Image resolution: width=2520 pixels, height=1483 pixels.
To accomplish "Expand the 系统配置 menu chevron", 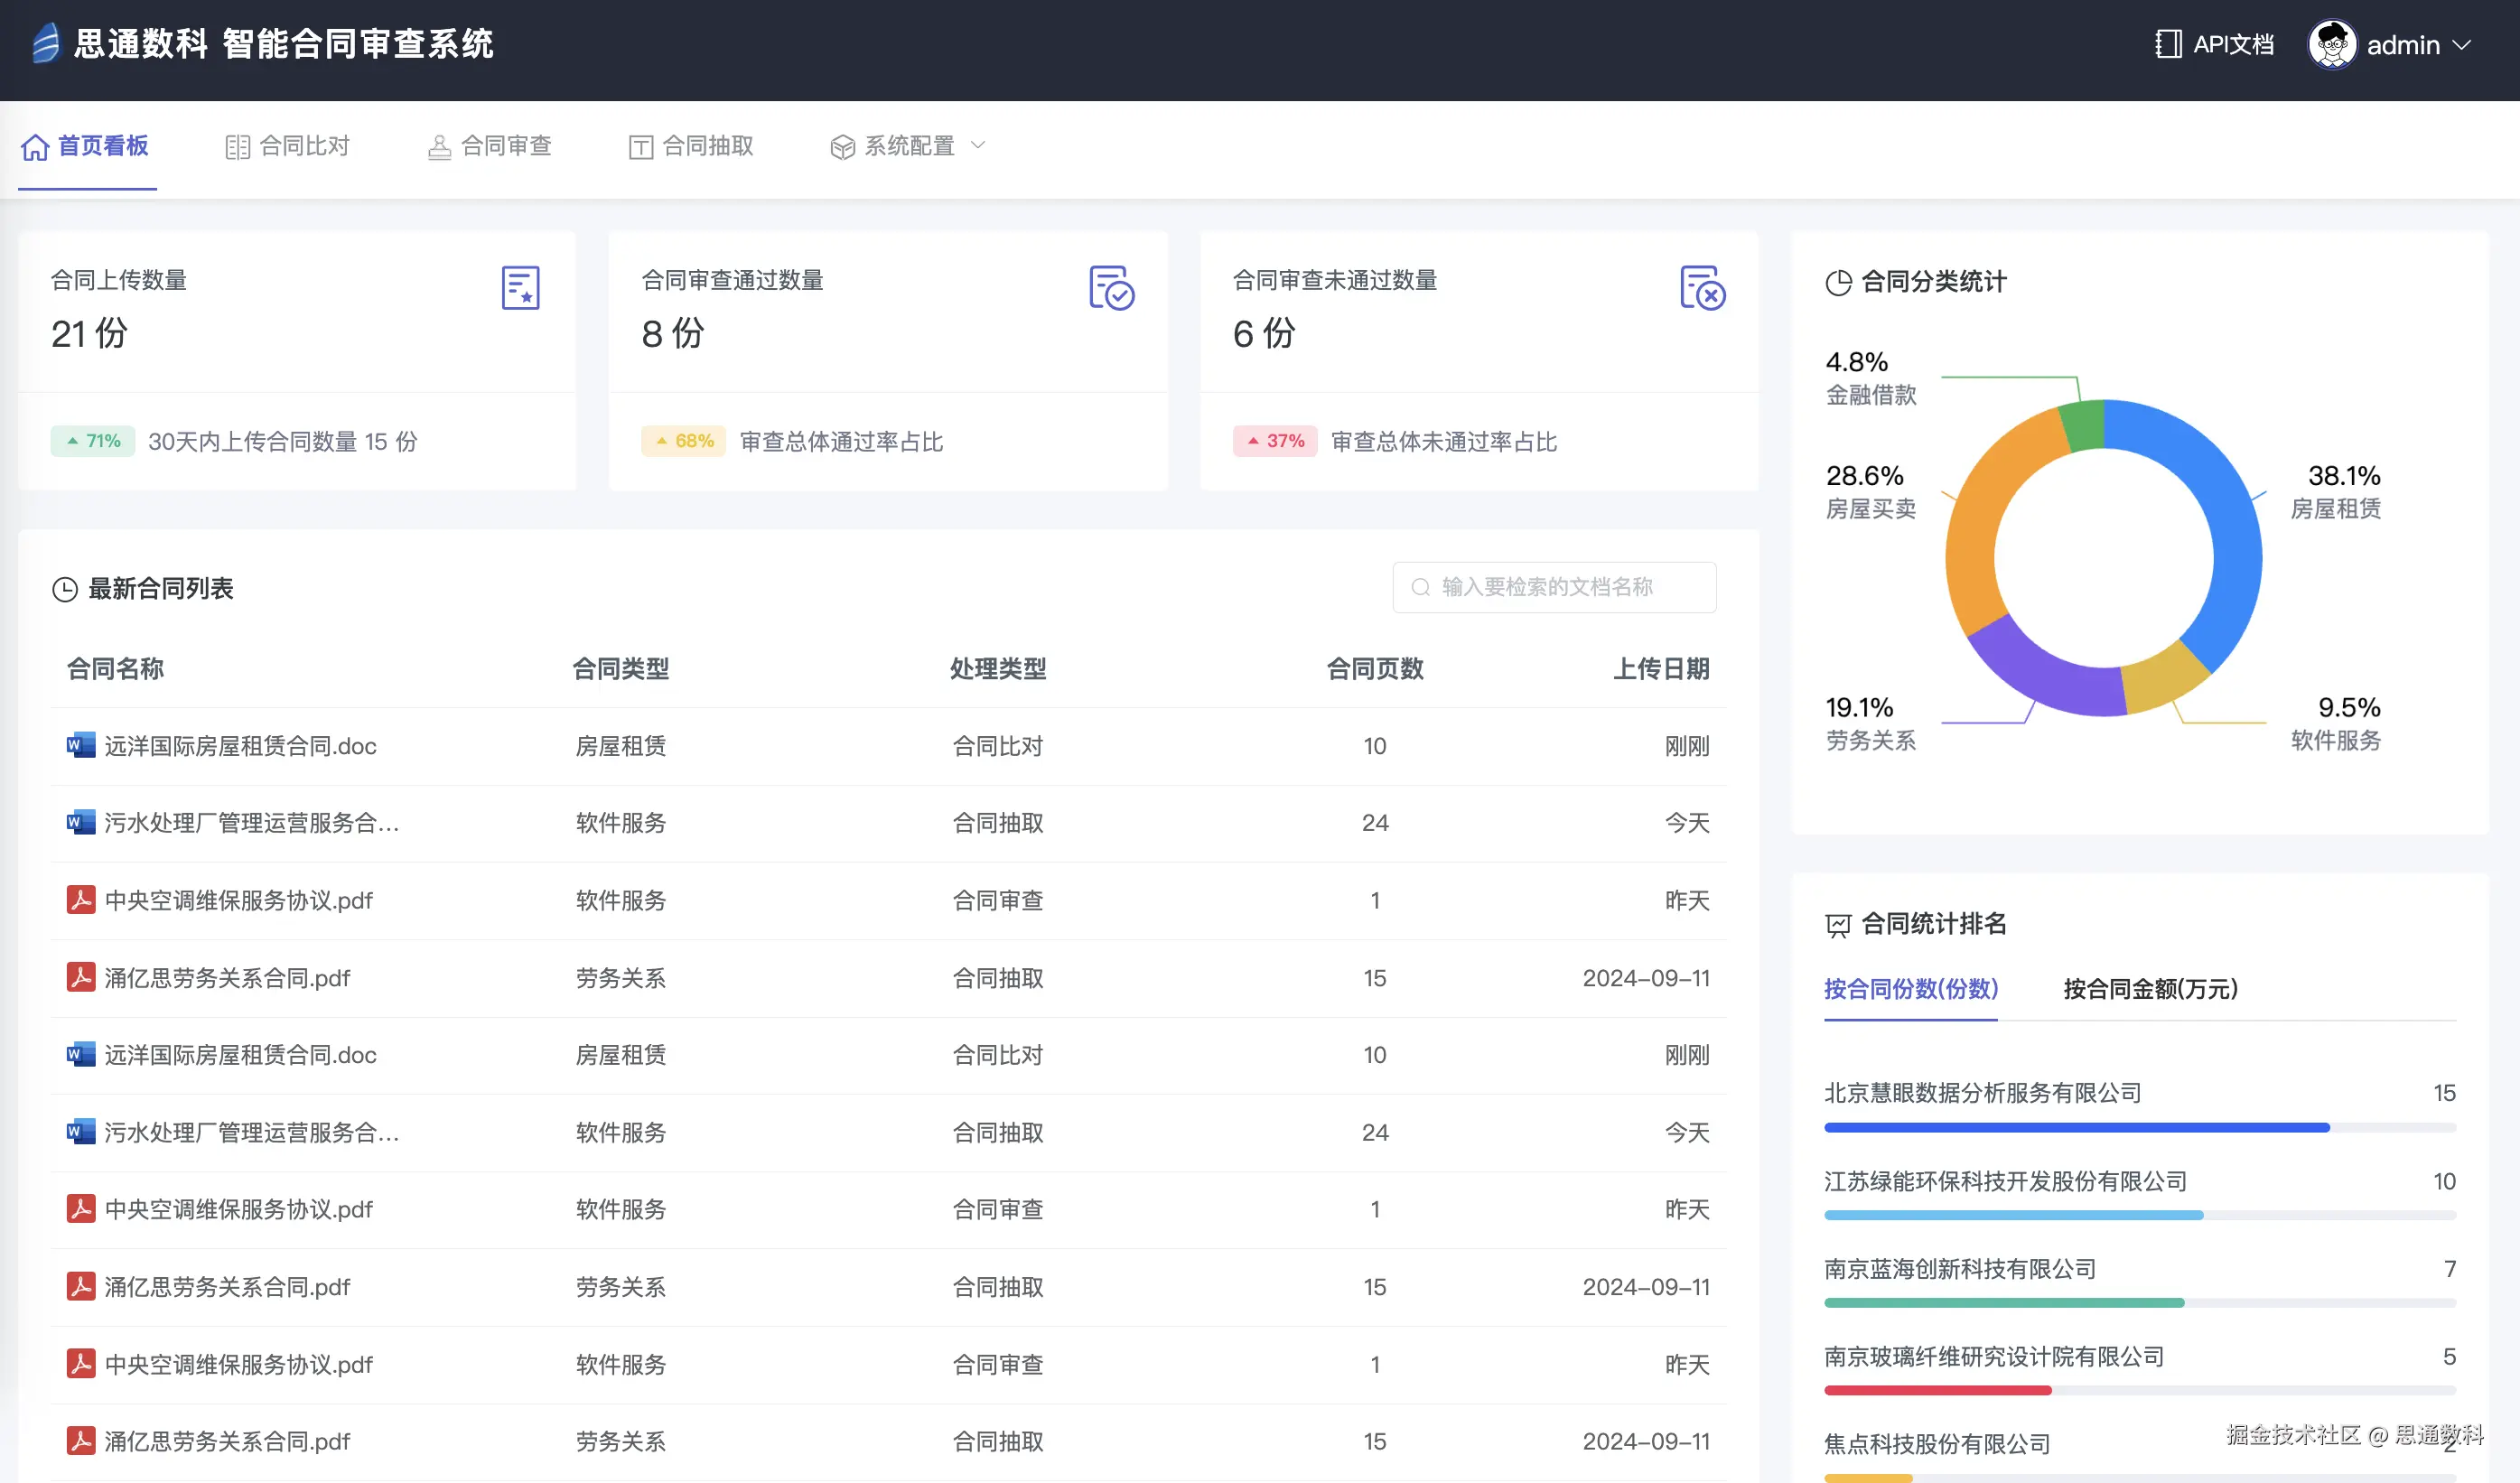I will (x=978, y=146).
